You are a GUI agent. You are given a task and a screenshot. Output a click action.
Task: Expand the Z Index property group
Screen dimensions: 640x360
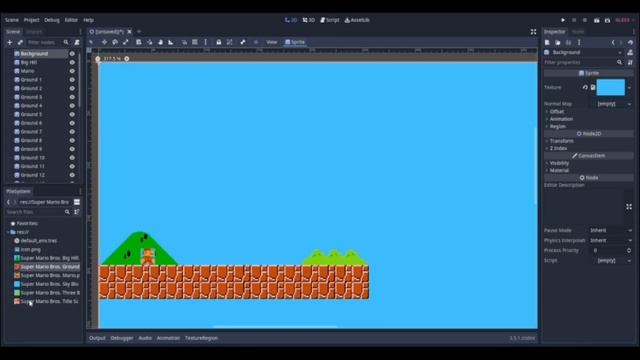[558, 148]
